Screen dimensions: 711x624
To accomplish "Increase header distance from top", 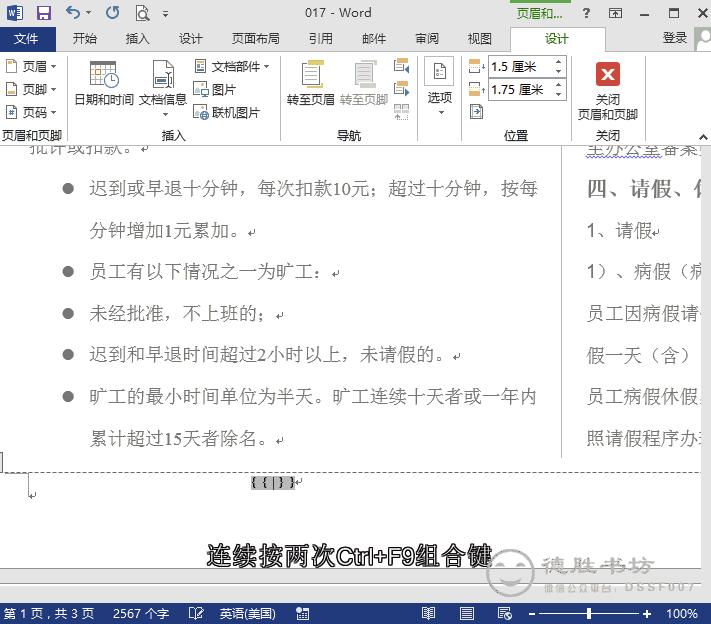I will 559,62.
